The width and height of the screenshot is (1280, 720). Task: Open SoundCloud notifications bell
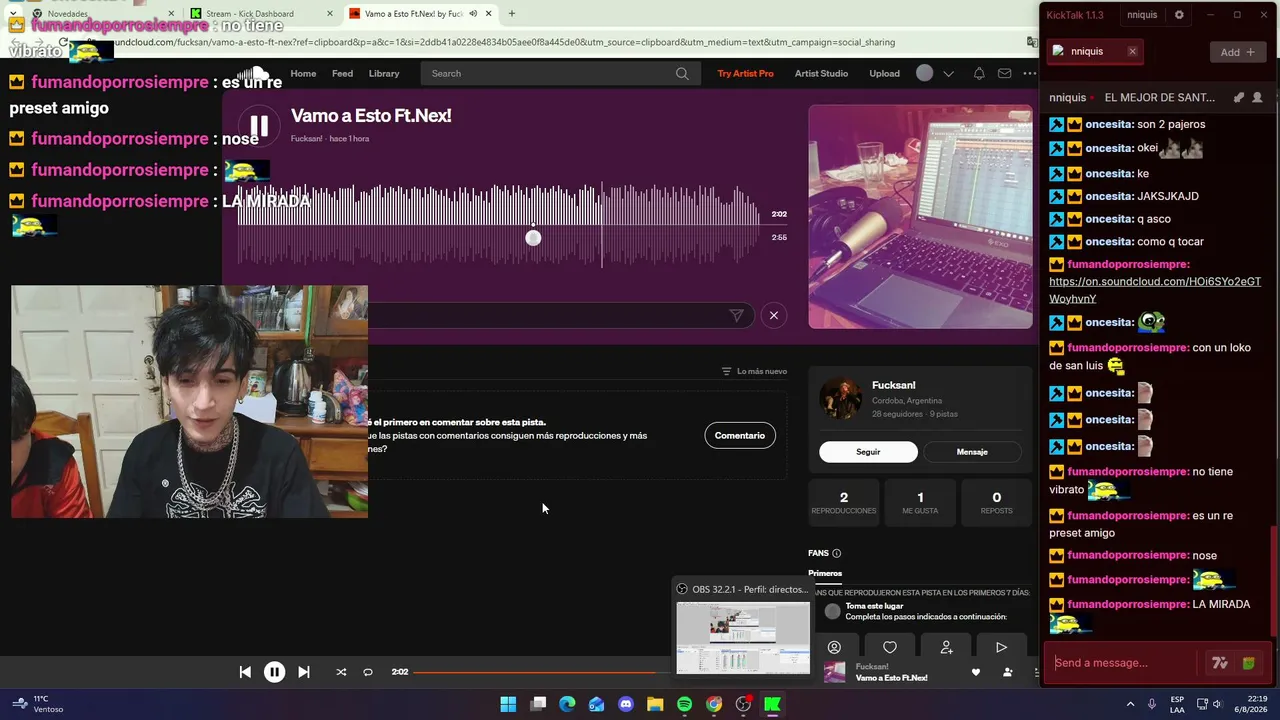tap(979, 73)
